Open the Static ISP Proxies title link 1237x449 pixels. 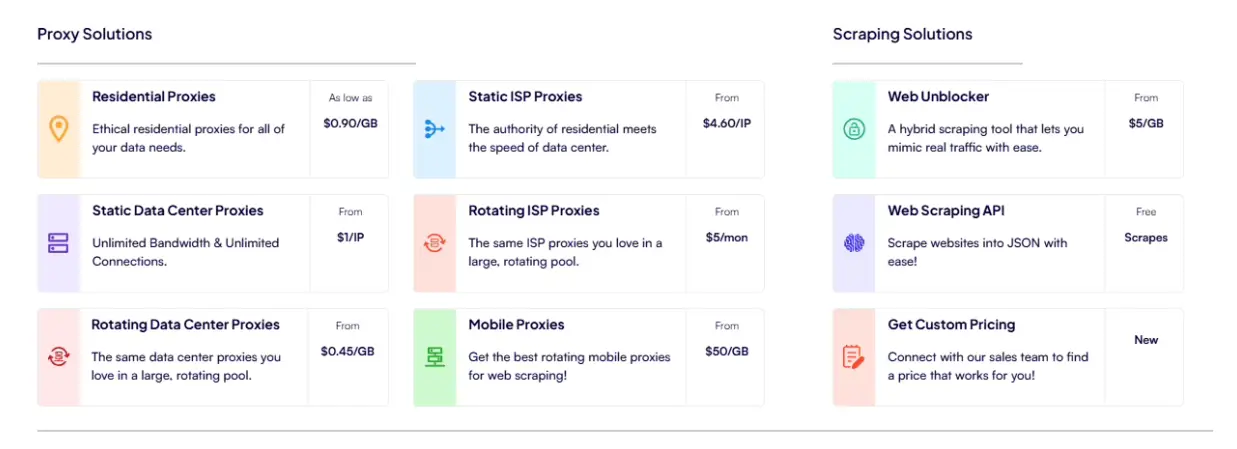525,97
